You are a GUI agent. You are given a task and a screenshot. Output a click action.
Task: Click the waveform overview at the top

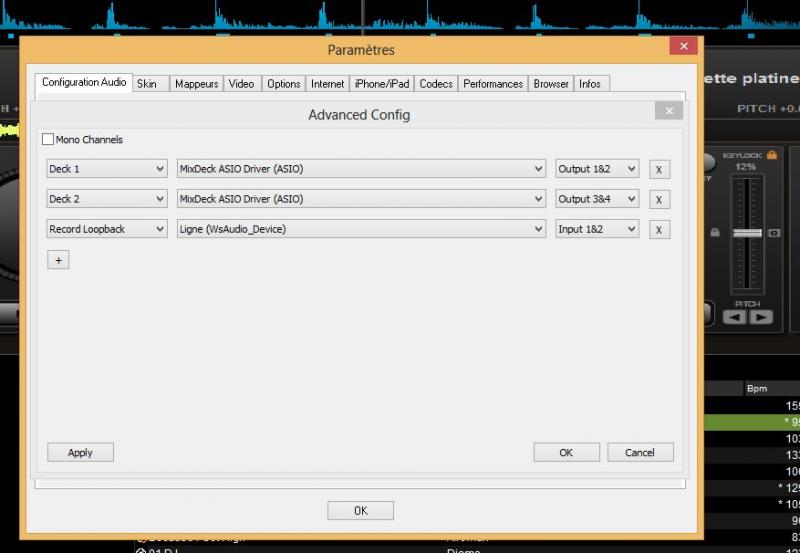pyautogui.click(x=400, y=16)
